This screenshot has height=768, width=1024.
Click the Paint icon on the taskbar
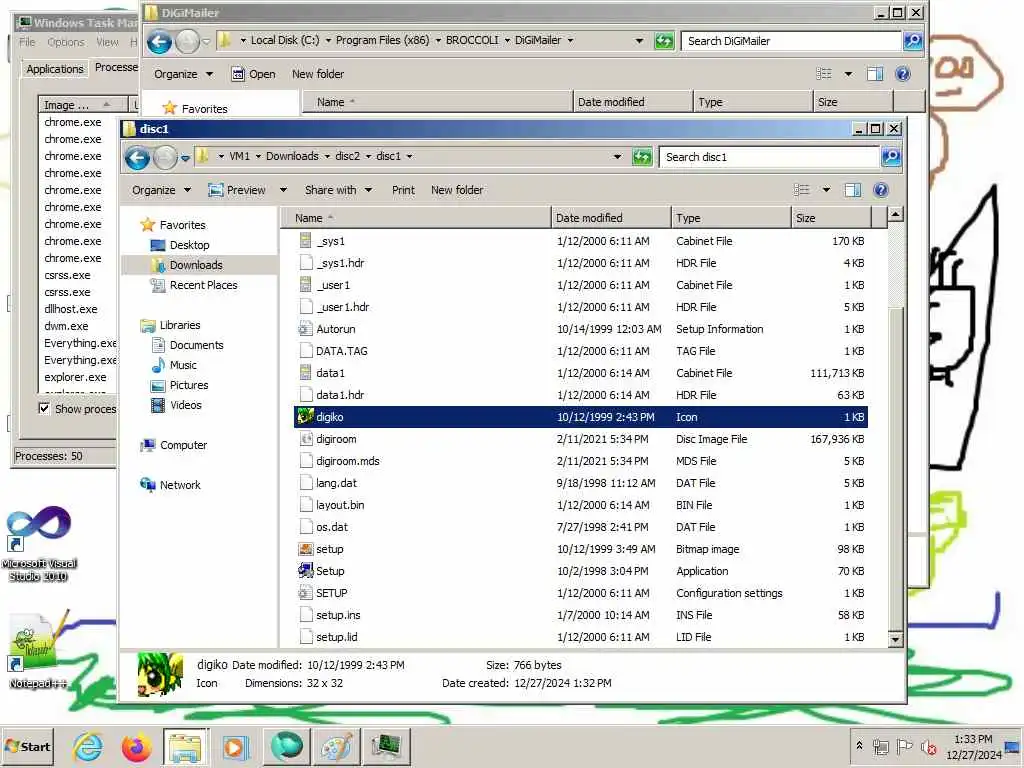tap(336, 746)
